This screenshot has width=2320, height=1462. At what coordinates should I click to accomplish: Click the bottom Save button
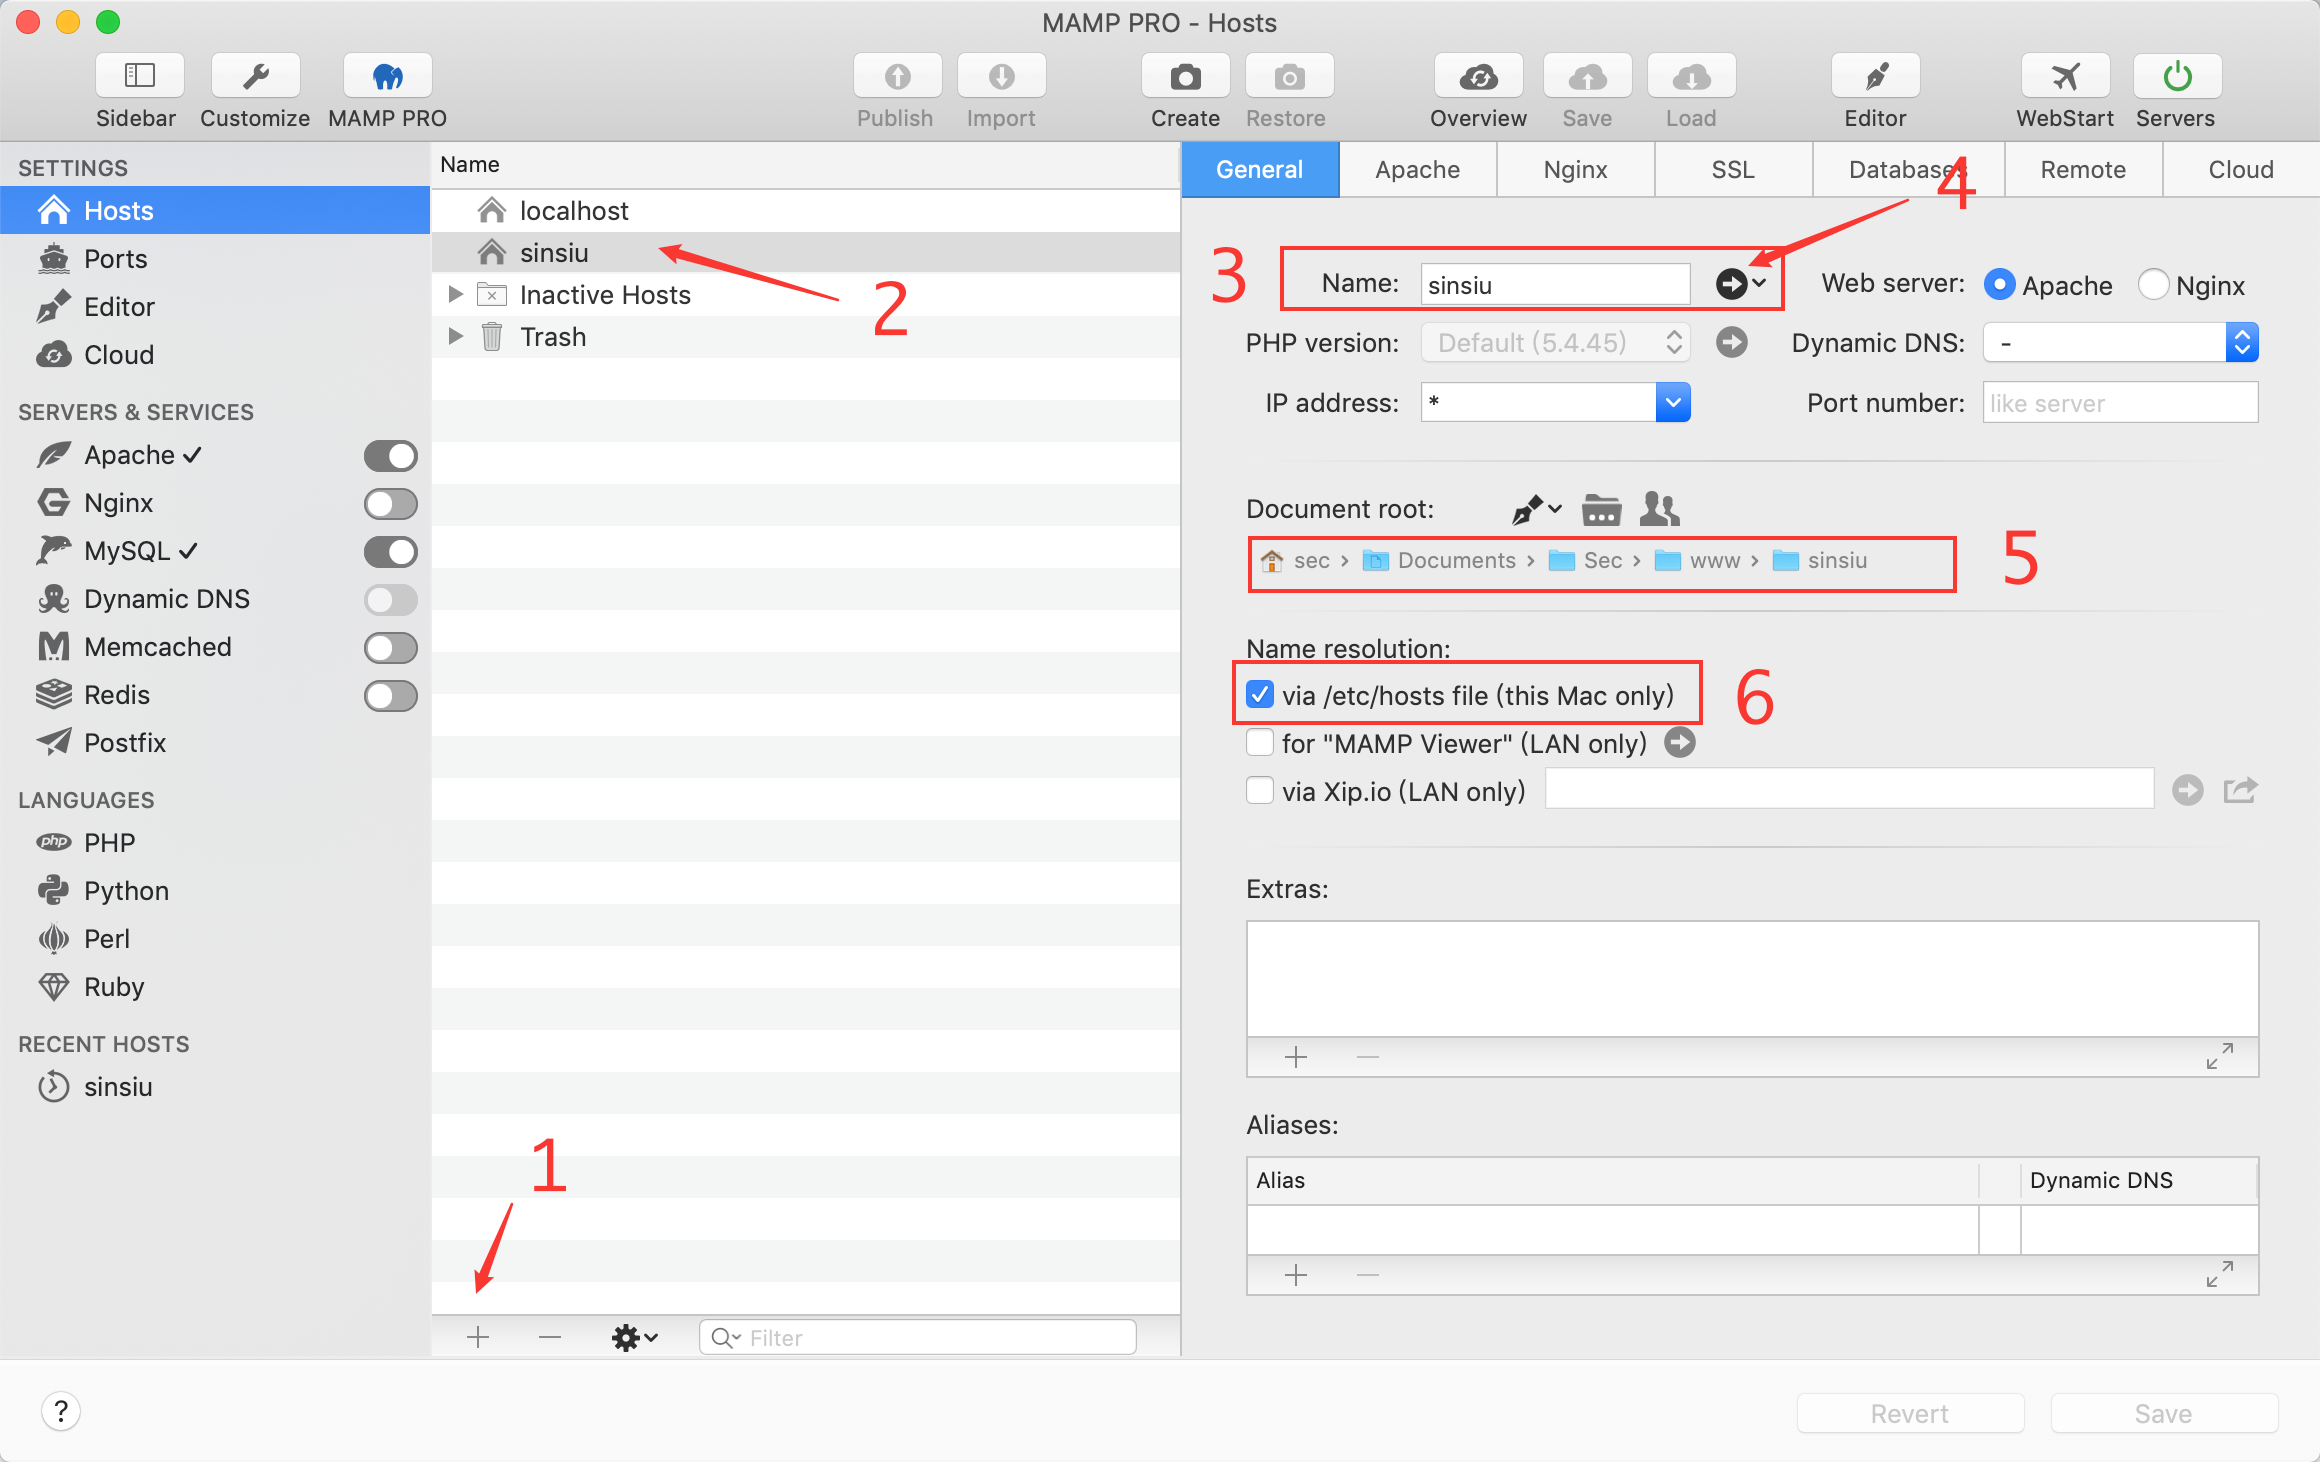2164,1413
